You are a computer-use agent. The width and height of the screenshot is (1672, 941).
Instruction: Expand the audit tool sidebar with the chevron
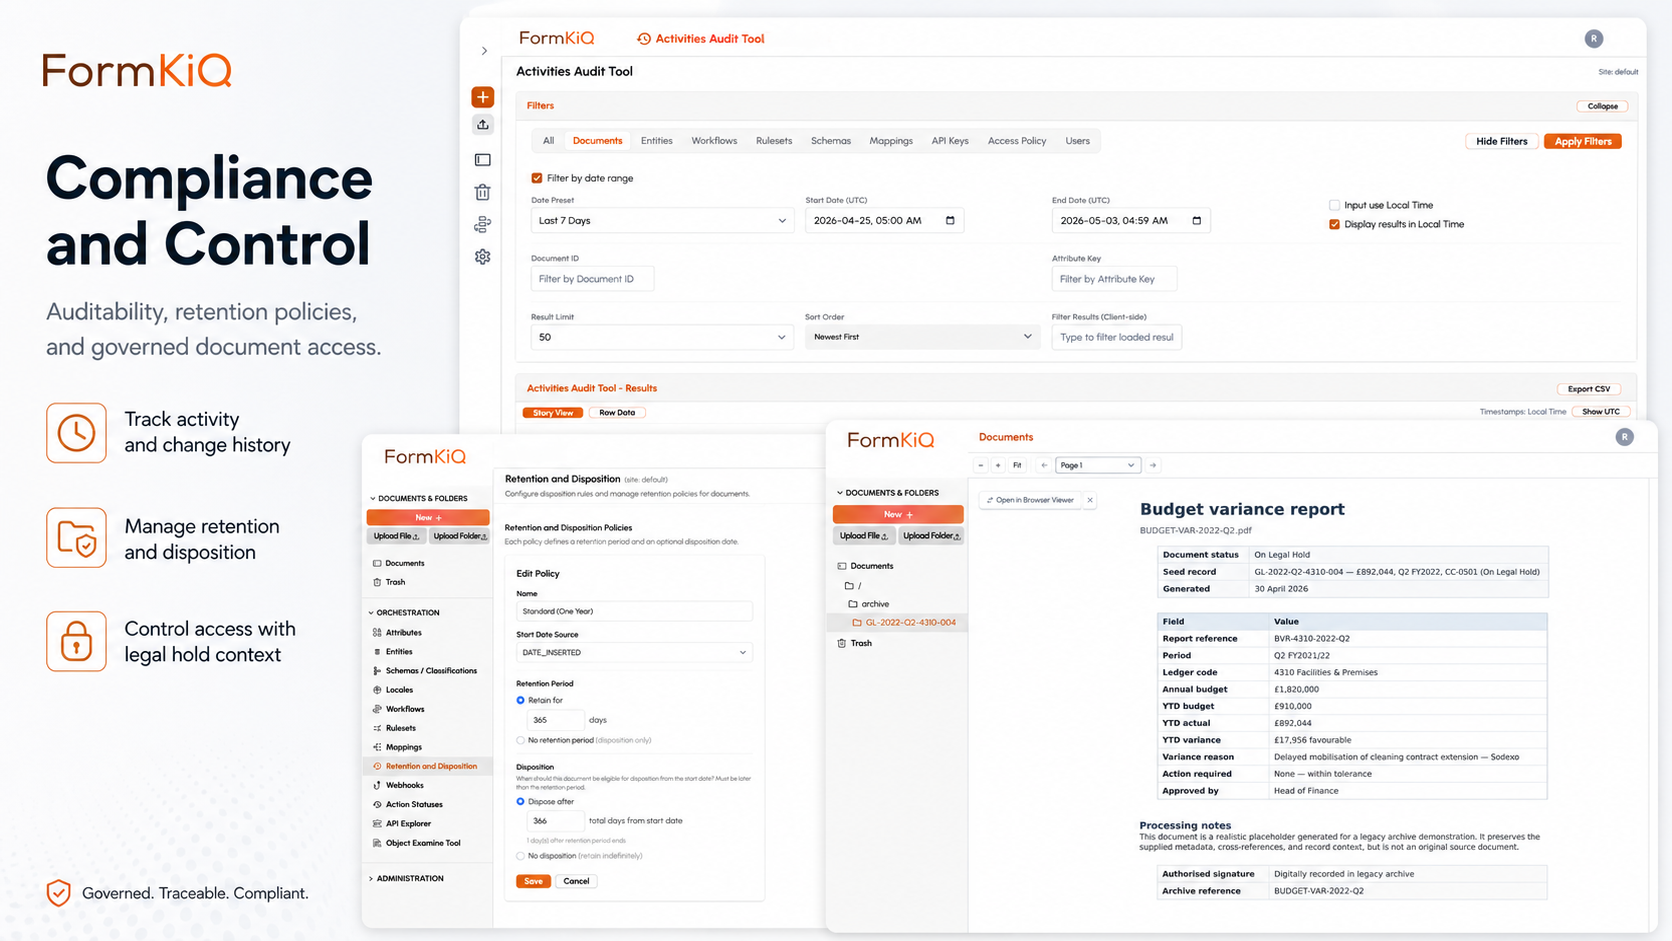(484, 51)
